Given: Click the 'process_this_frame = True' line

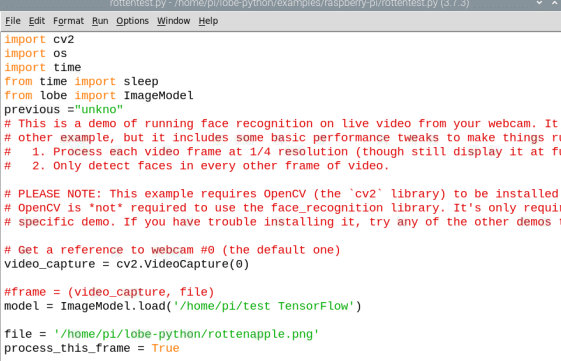Looking at the screenshot, I should coord(92,348).
